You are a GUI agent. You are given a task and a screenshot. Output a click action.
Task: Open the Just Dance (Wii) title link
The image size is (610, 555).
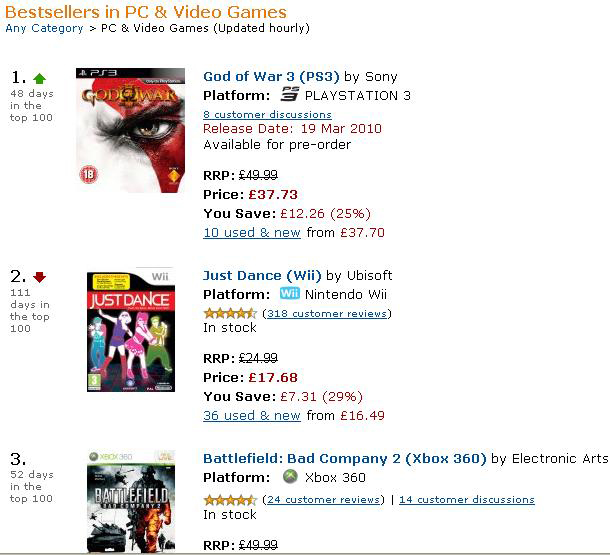pos(262,275)
